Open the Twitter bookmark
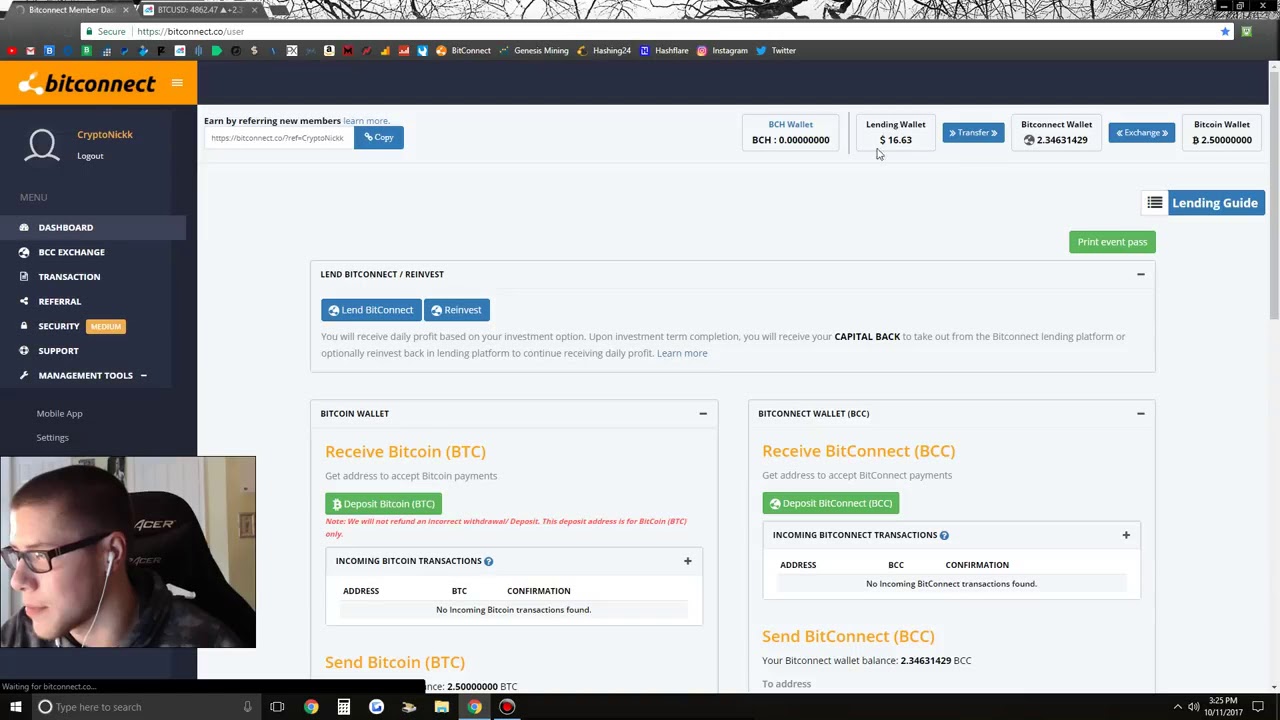Screen dimensions: 1280x720 coord(776,50)
